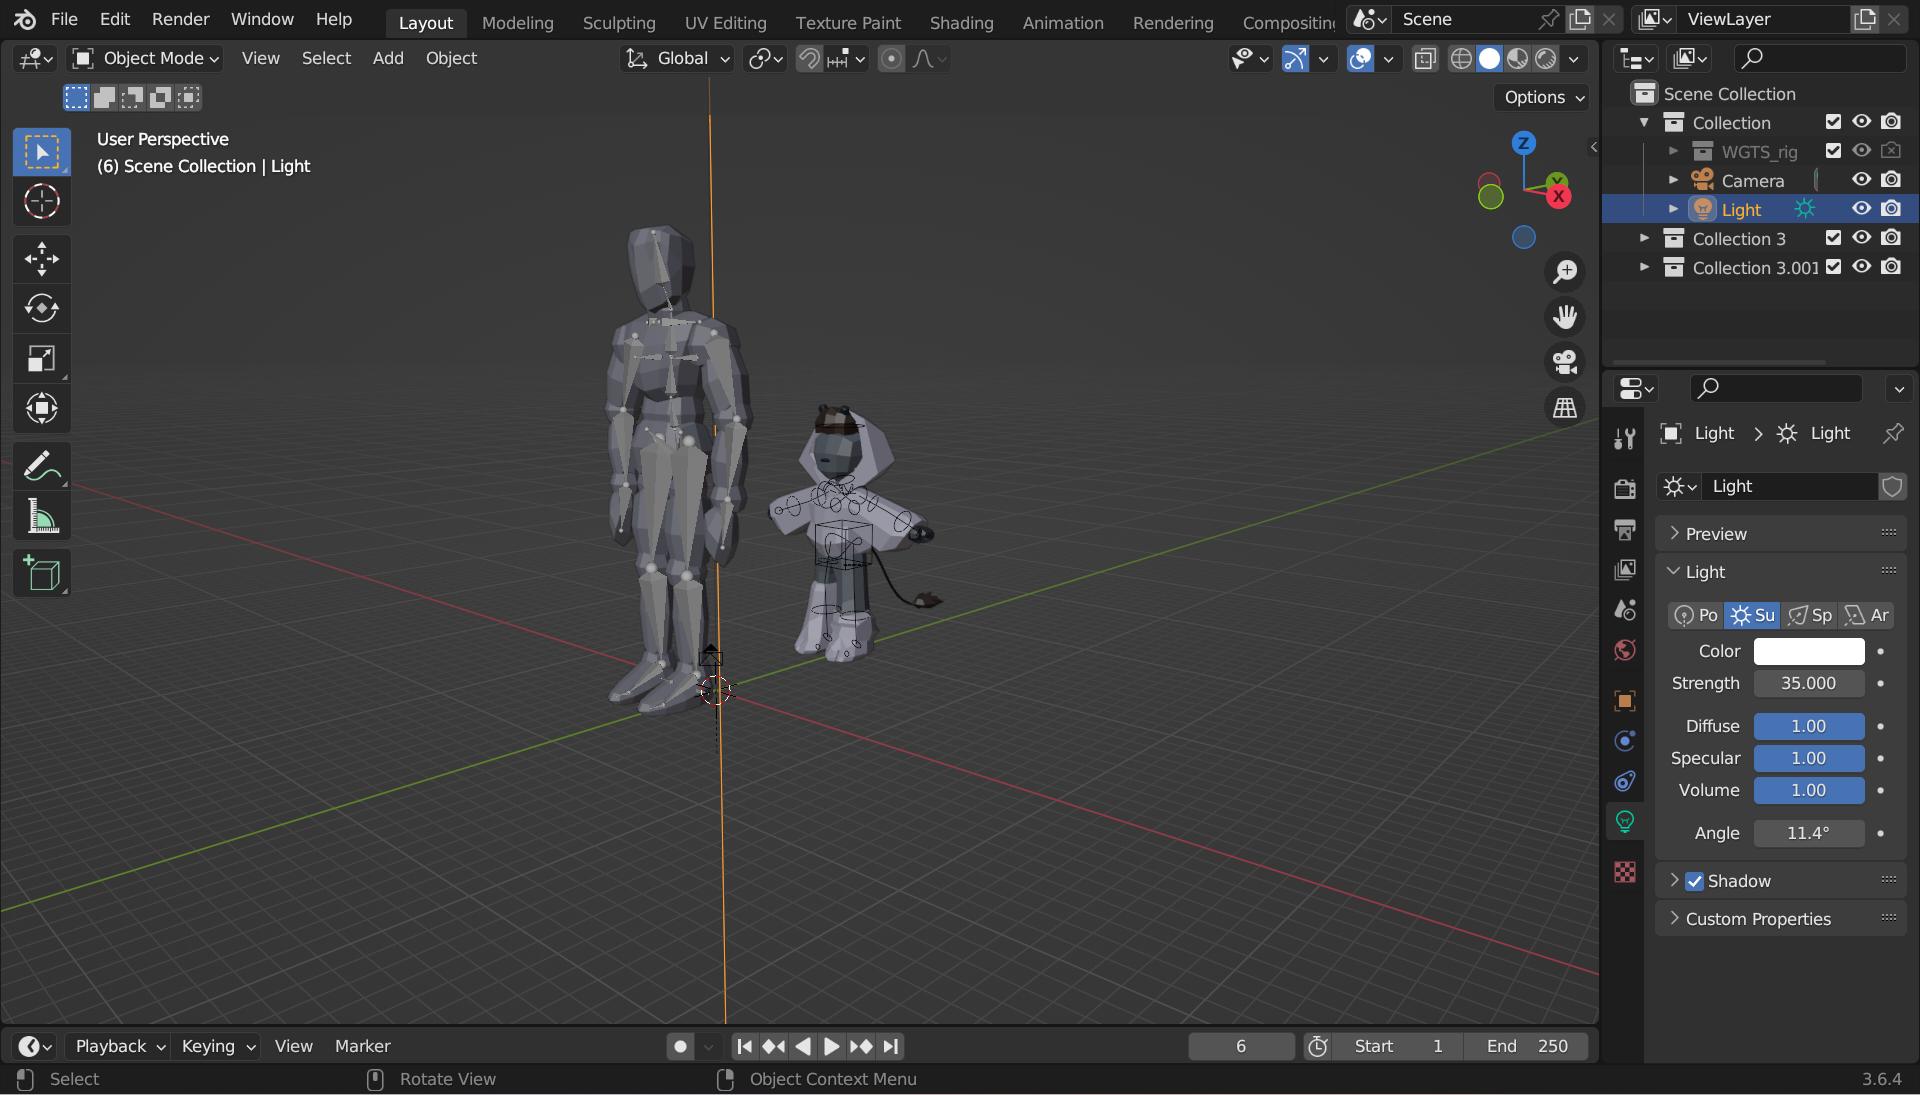Open the View Layer properties tab
Image resolution: width=1920 pixels, height=1095 pixels.
(x=1624, y=569)
